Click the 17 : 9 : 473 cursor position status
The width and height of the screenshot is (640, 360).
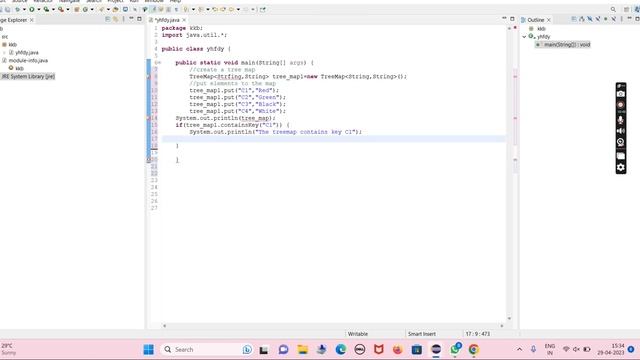(x=478, y=334)
